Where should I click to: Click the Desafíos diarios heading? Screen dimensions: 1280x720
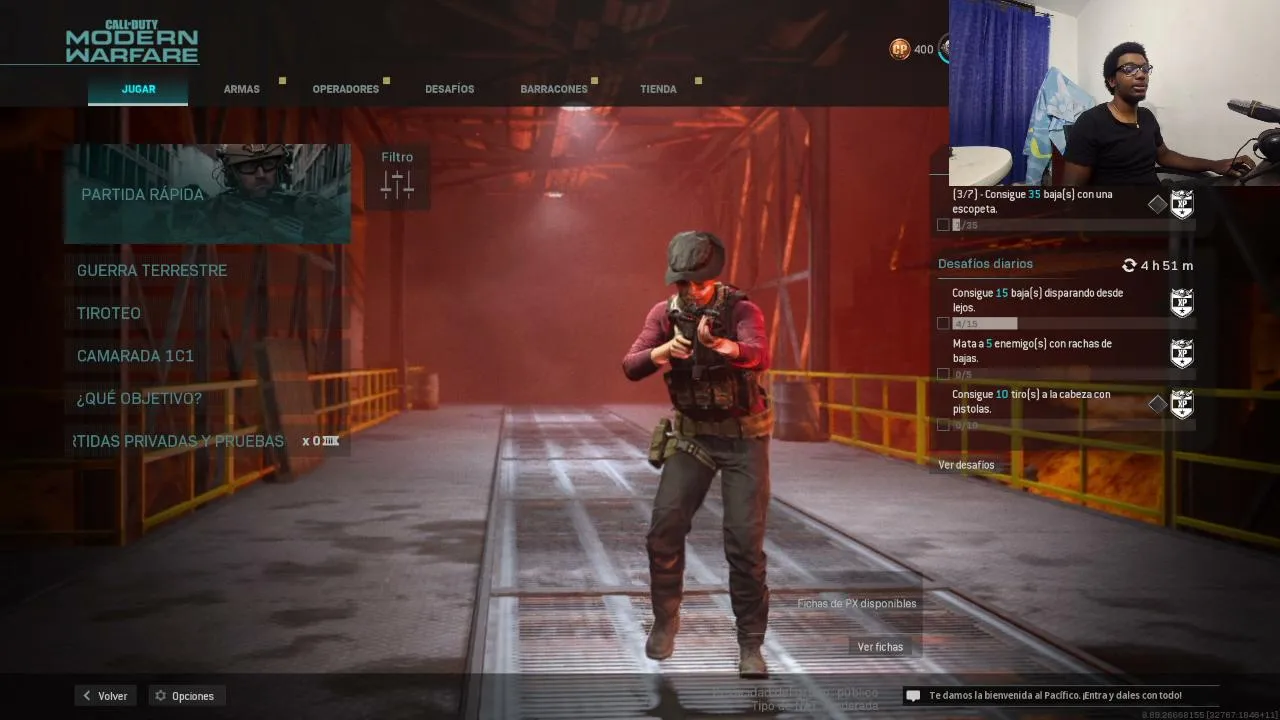point(985,264)
